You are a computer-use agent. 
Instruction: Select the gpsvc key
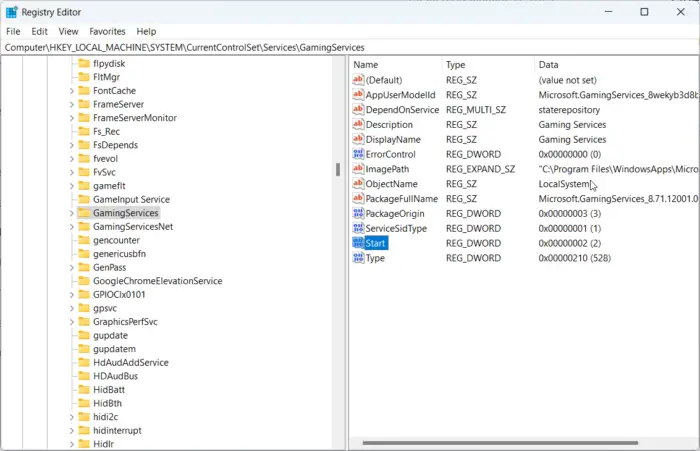click(105, 308)
